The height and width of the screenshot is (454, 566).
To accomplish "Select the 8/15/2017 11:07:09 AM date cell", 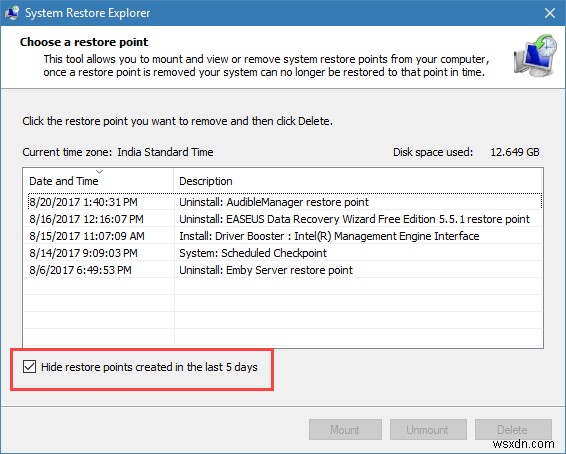I will tap(87, 236).
